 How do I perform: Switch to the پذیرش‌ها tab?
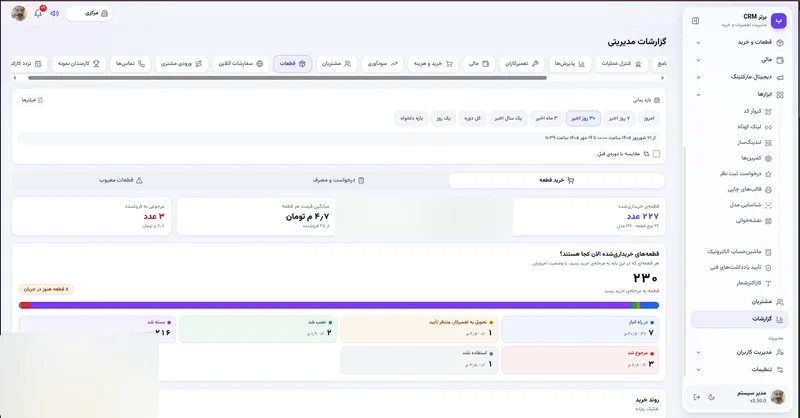(x=570, y=64)
